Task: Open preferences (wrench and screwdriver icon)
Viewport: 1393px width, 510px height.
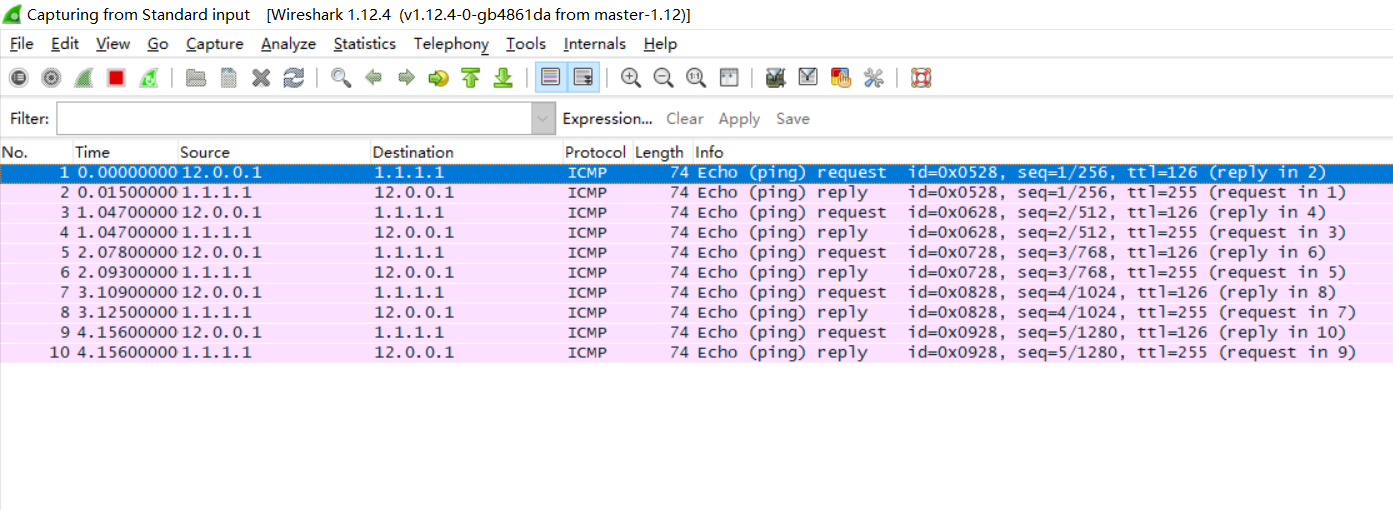Action: pos(873,78)
